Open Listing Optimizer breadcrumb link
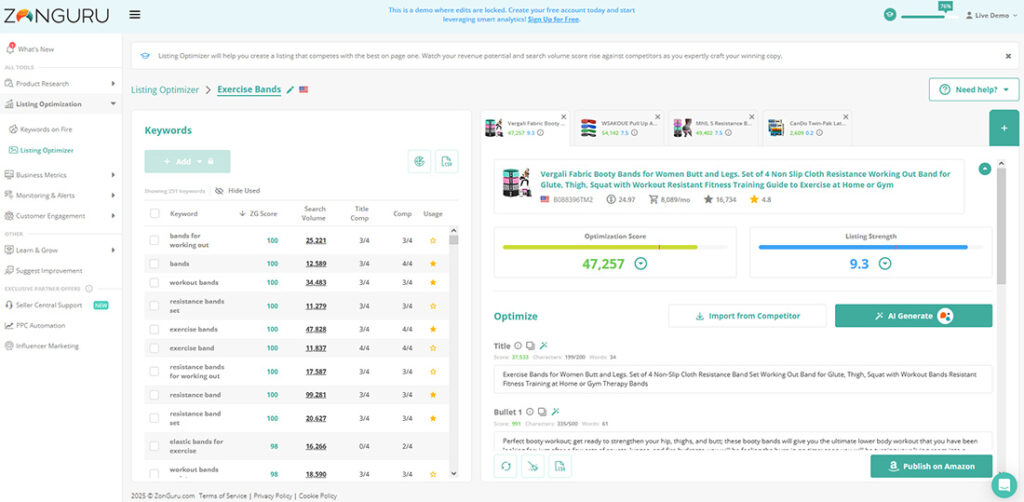The width and height of the screenshot is (1024, 502). coord(165,89)
